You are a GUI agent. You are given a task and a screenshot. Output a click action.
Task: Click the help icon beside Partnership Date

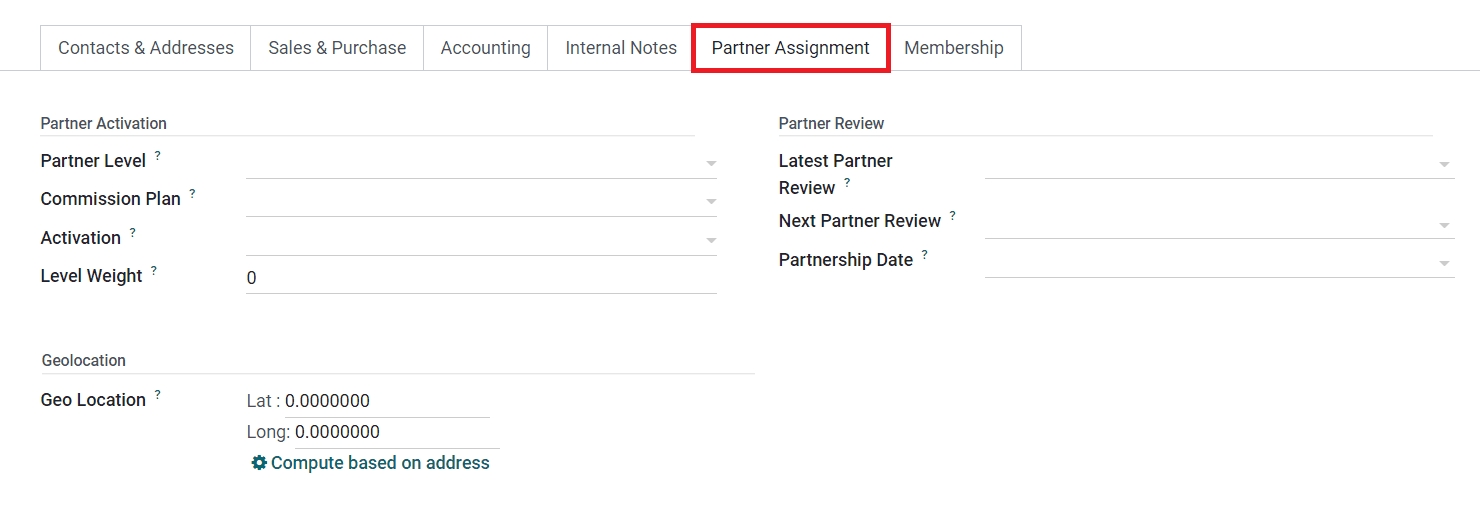coord(924,255)
